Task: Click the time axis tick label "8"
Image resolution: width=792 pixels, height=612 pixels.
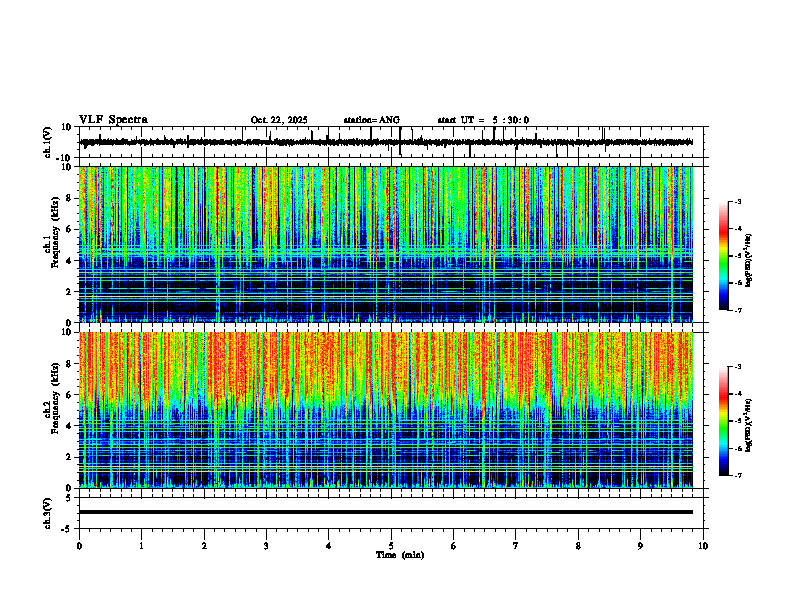Action: 578,546
